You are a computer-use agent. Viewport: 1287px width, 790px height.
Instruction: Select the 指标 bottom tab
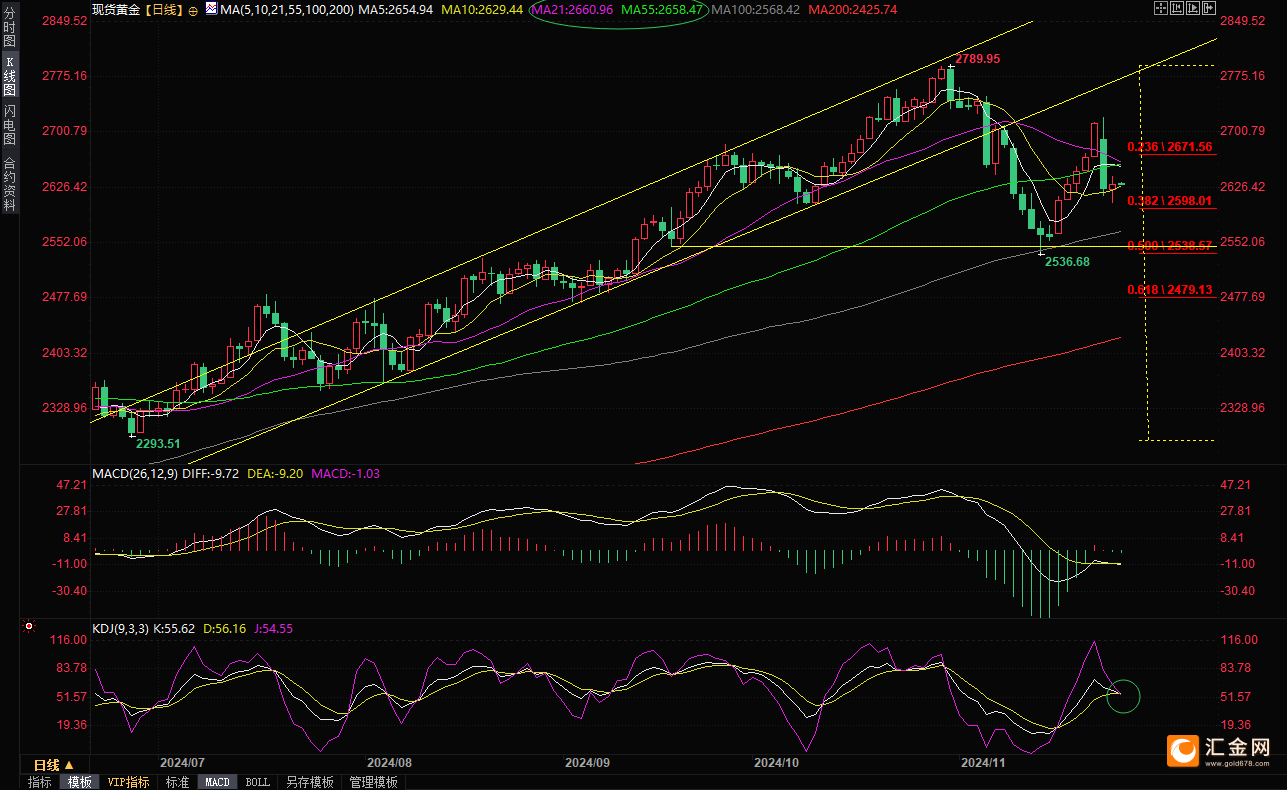[40, 782]
